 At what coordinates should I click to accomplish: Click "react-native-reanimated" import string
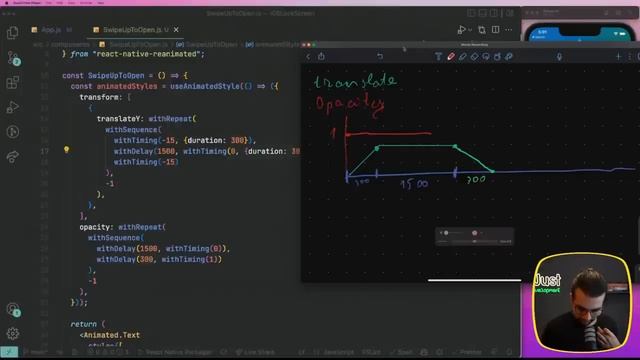tap(148, 54)
